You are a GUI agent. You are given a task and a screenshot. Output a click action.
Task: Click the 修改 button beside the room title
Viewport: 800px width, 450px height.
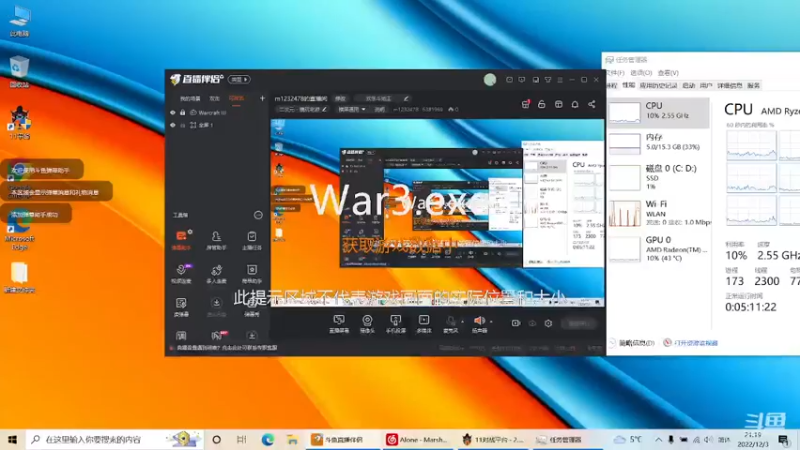340,98
